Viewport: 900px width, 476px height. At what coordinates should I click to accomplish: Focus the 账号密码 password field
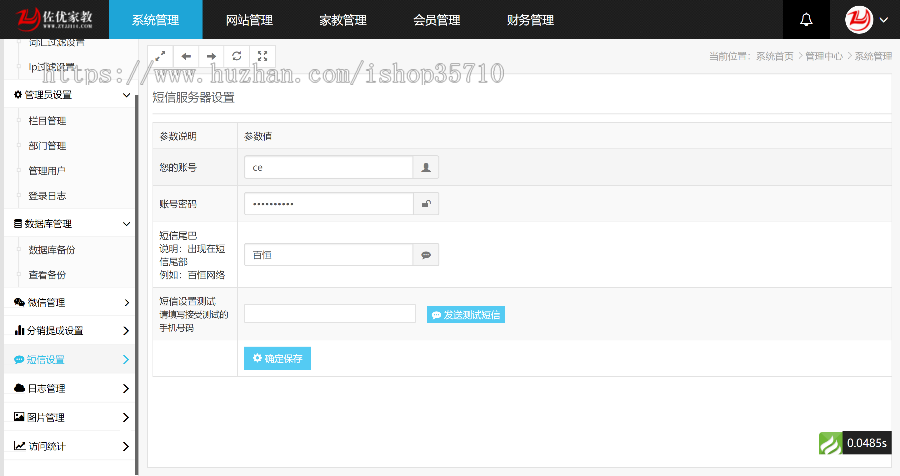click(x=328, y=203)
